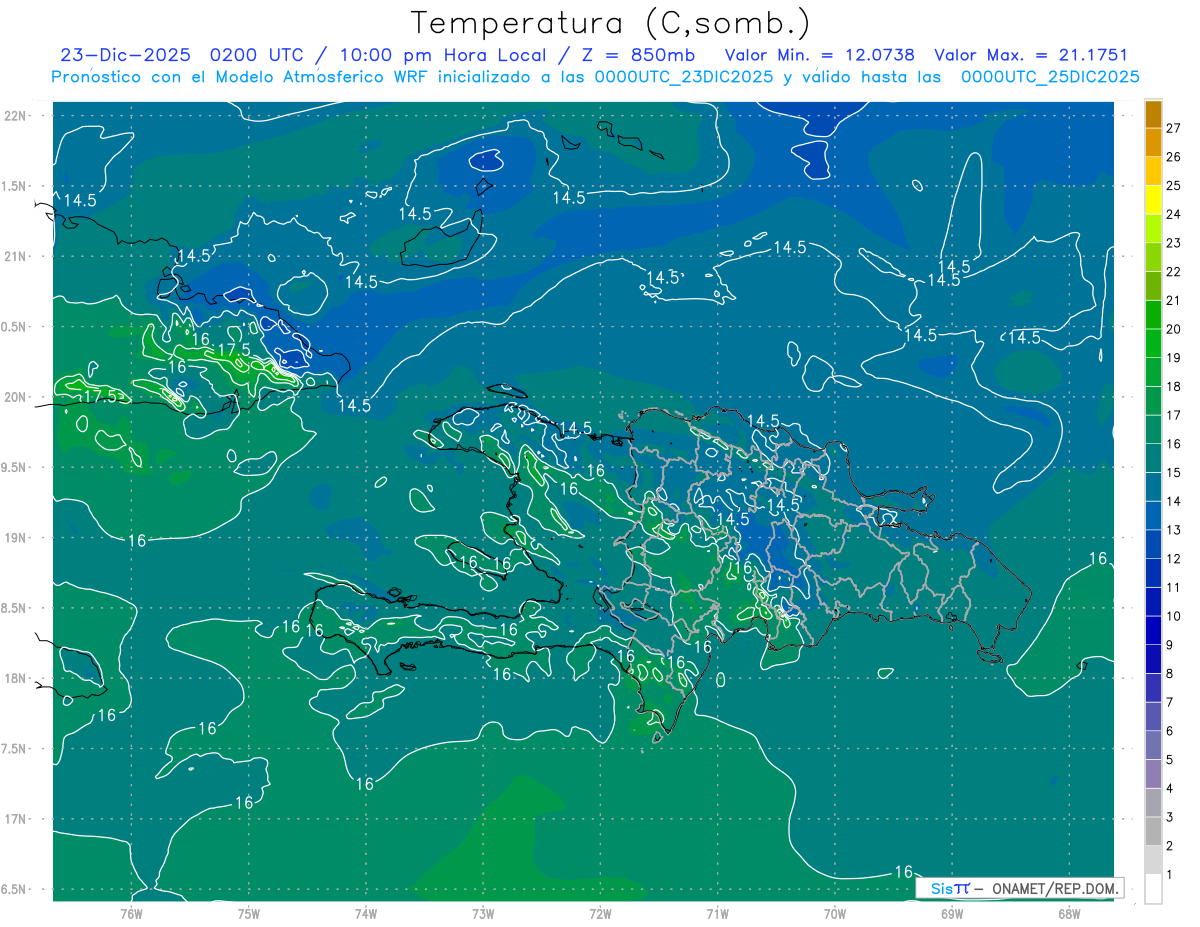Pick the purple legend band between 5 and 6
This screenshot has height=927, width=1200.
pos(1153,745)
